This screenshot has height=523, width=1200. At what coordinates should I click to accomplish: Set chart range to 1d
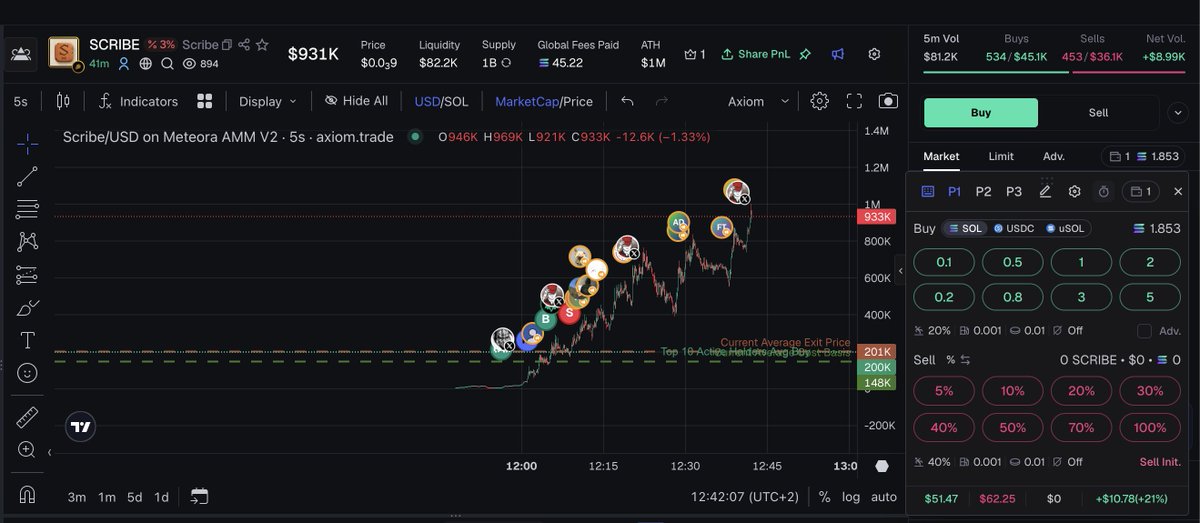tap(161, 497)
